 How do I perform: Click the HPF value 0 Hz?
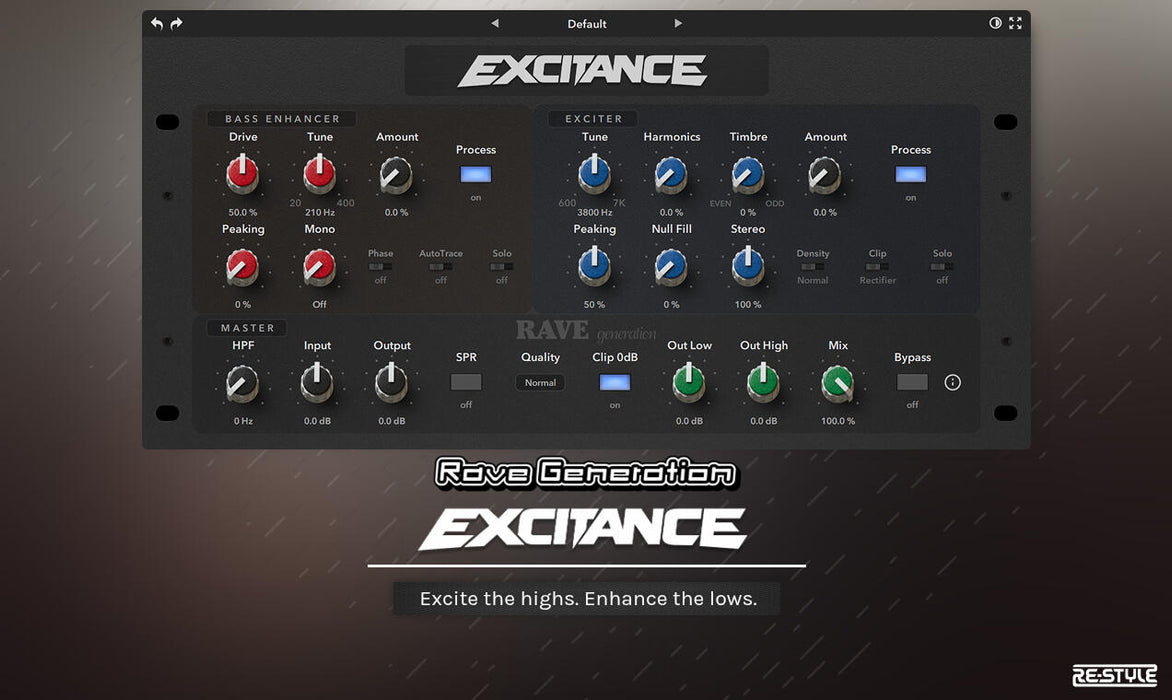coord(243,421)
